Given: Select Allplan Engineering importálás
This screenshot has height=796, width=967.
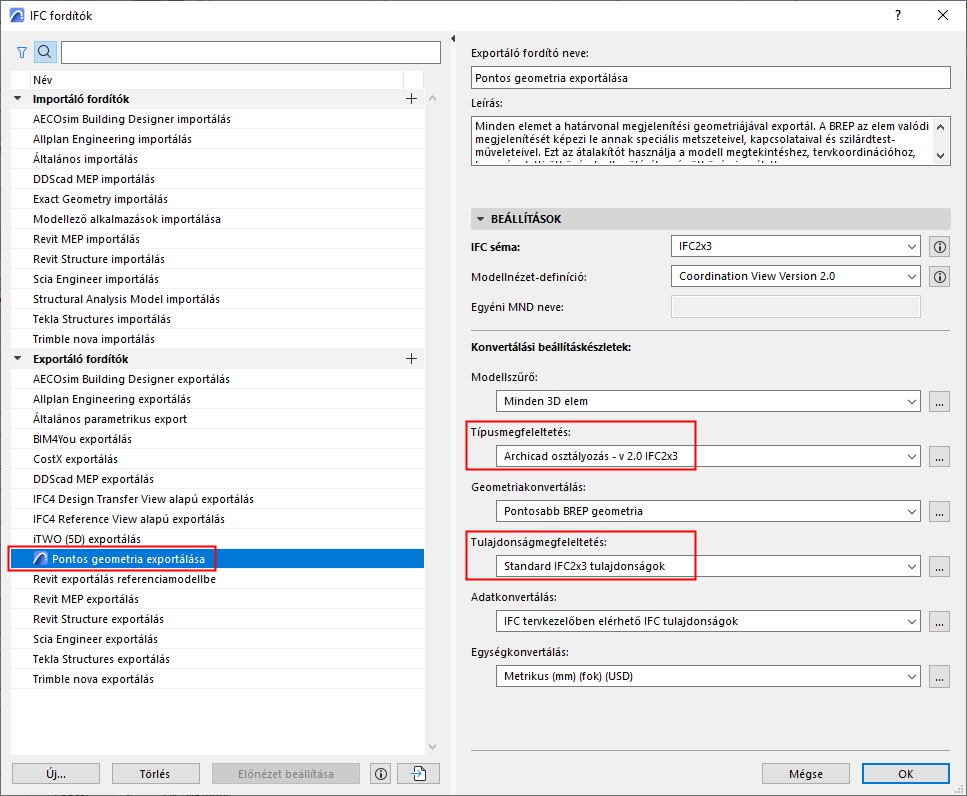Looking at the screenshot, I should 218,139.
